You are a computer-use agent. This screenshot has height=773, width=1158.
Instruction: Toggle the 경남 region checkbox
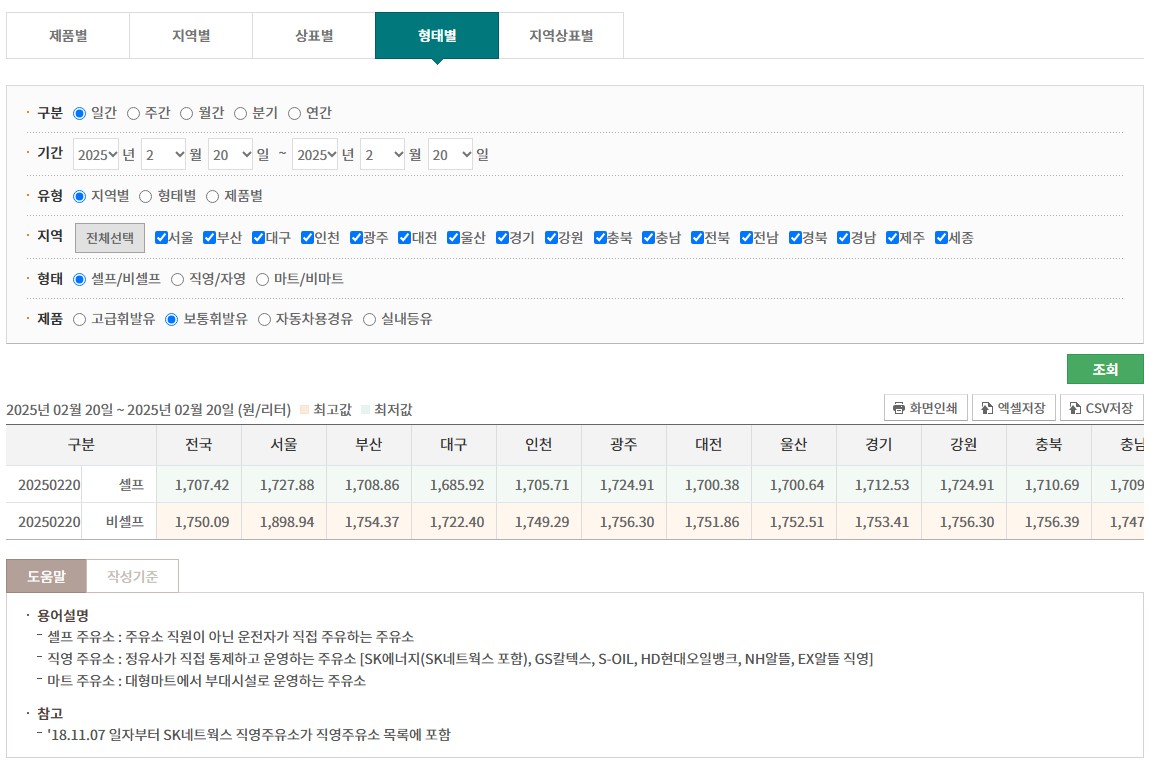843,238
